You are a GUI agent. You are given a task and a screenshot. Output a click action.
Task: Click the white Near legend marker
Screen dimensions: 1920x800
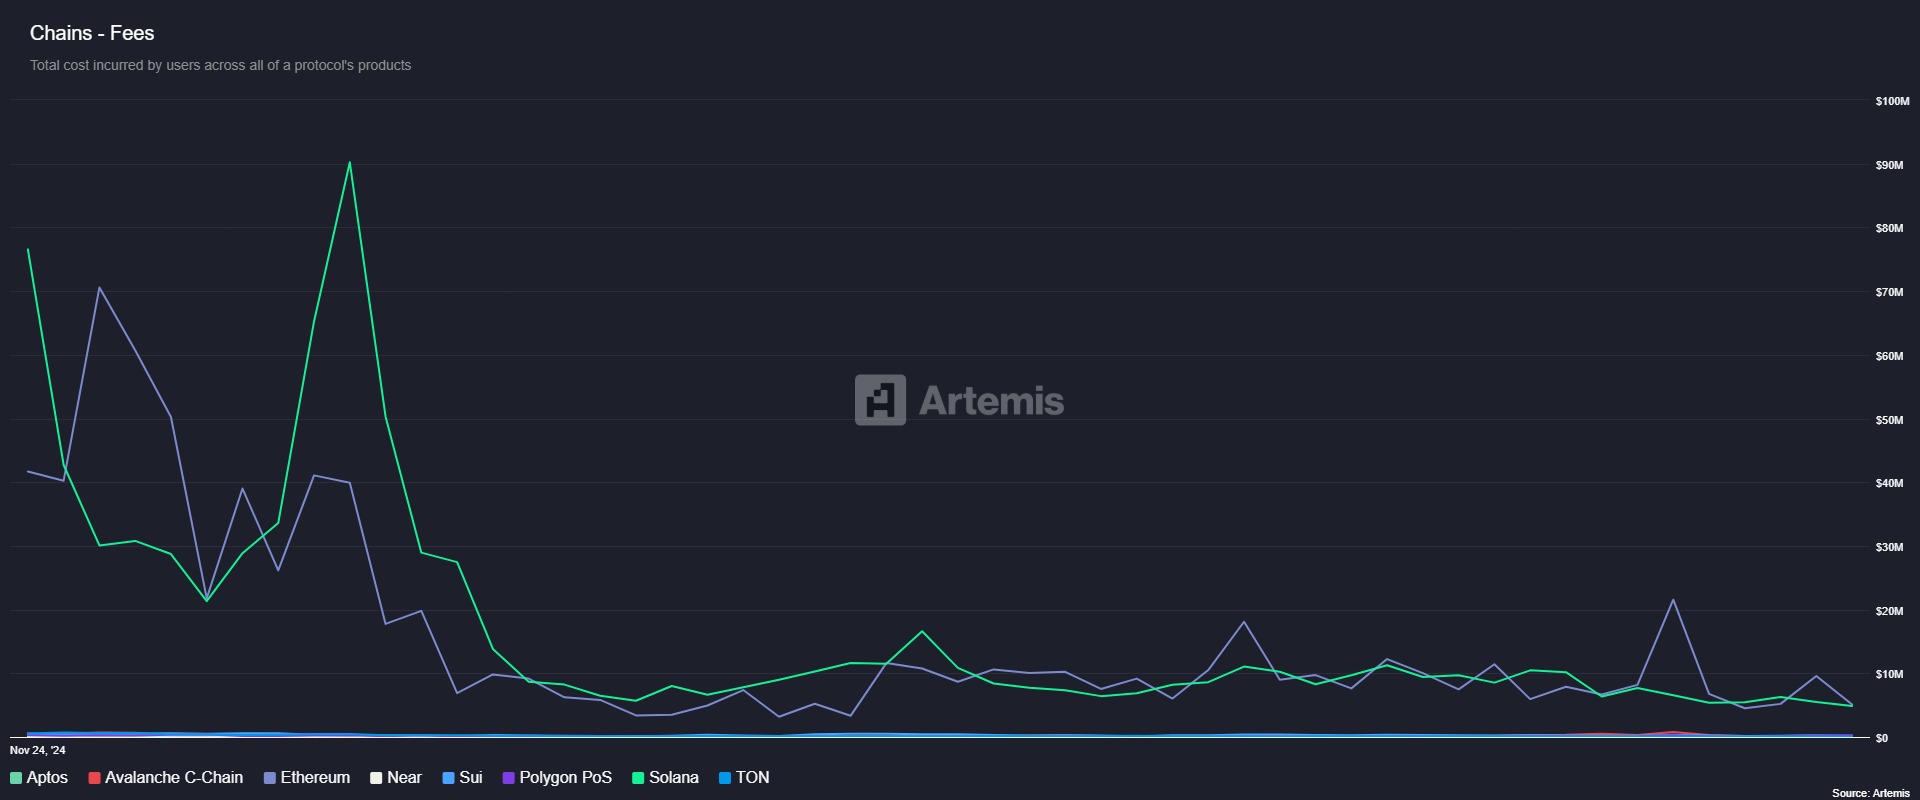pyautogui.click(x=376, y=778)
